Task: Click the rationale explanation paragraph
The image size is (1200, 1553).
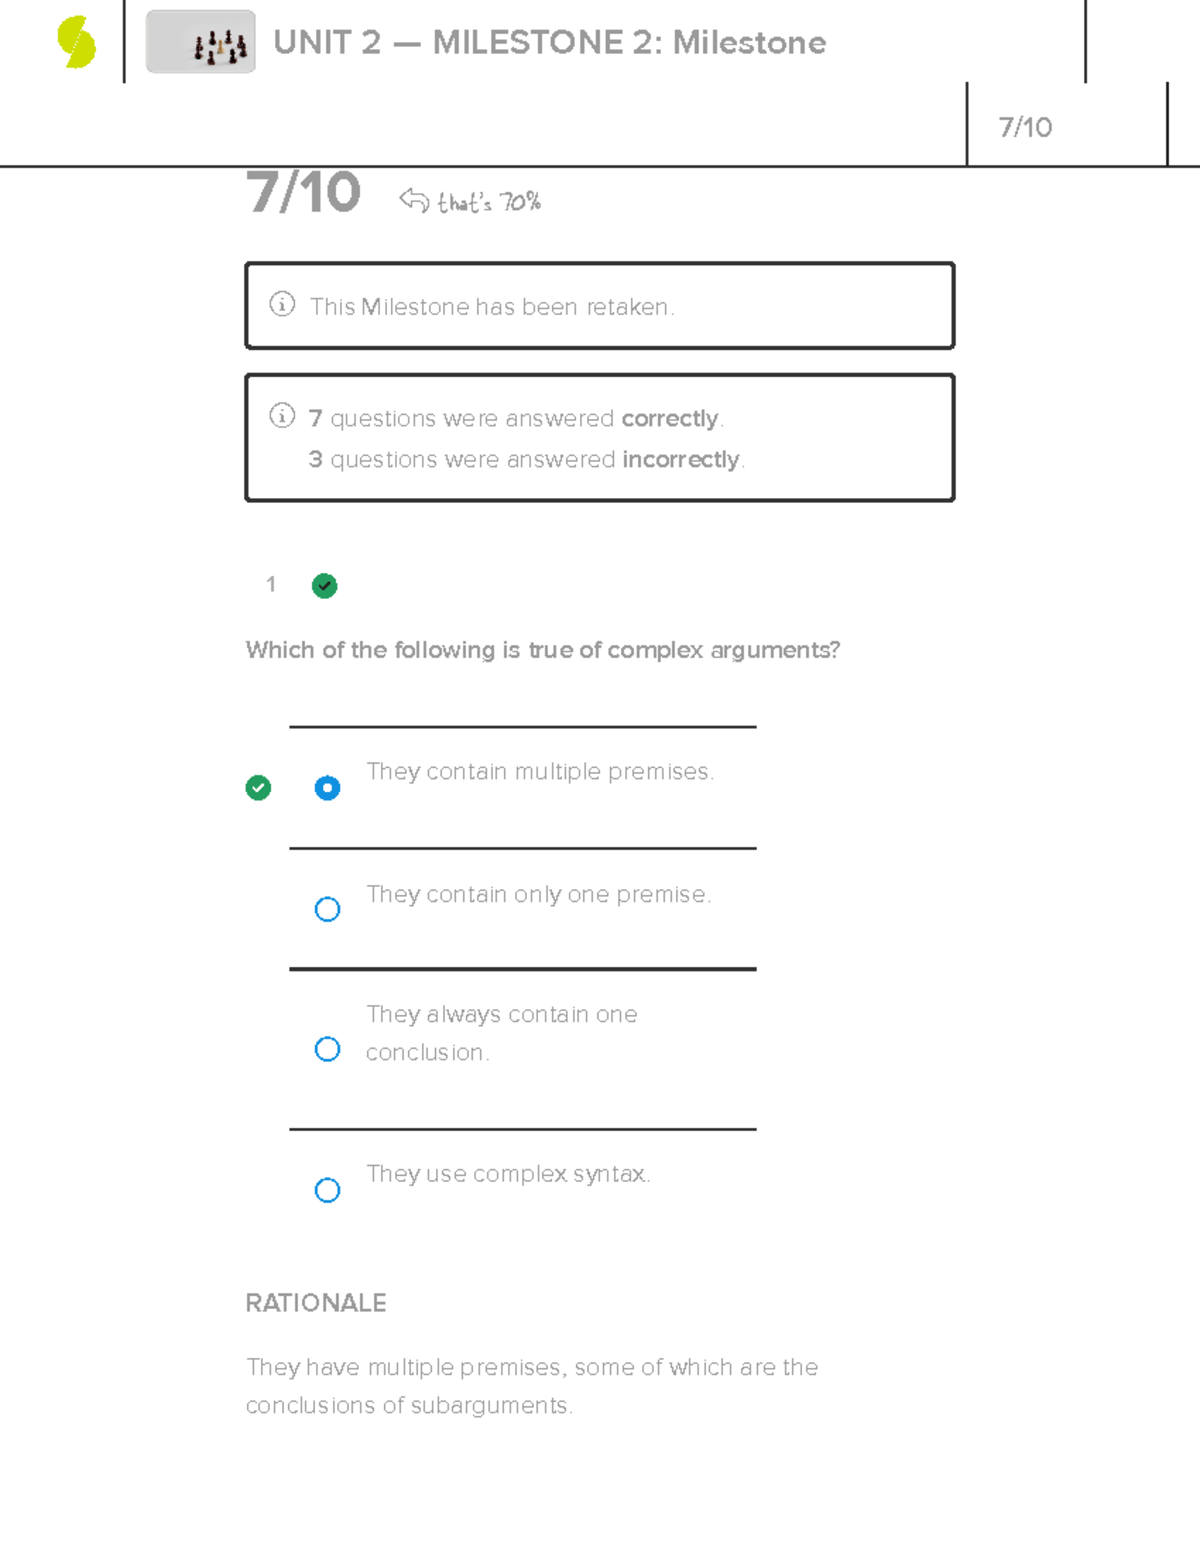Action: click(531, 1385)
